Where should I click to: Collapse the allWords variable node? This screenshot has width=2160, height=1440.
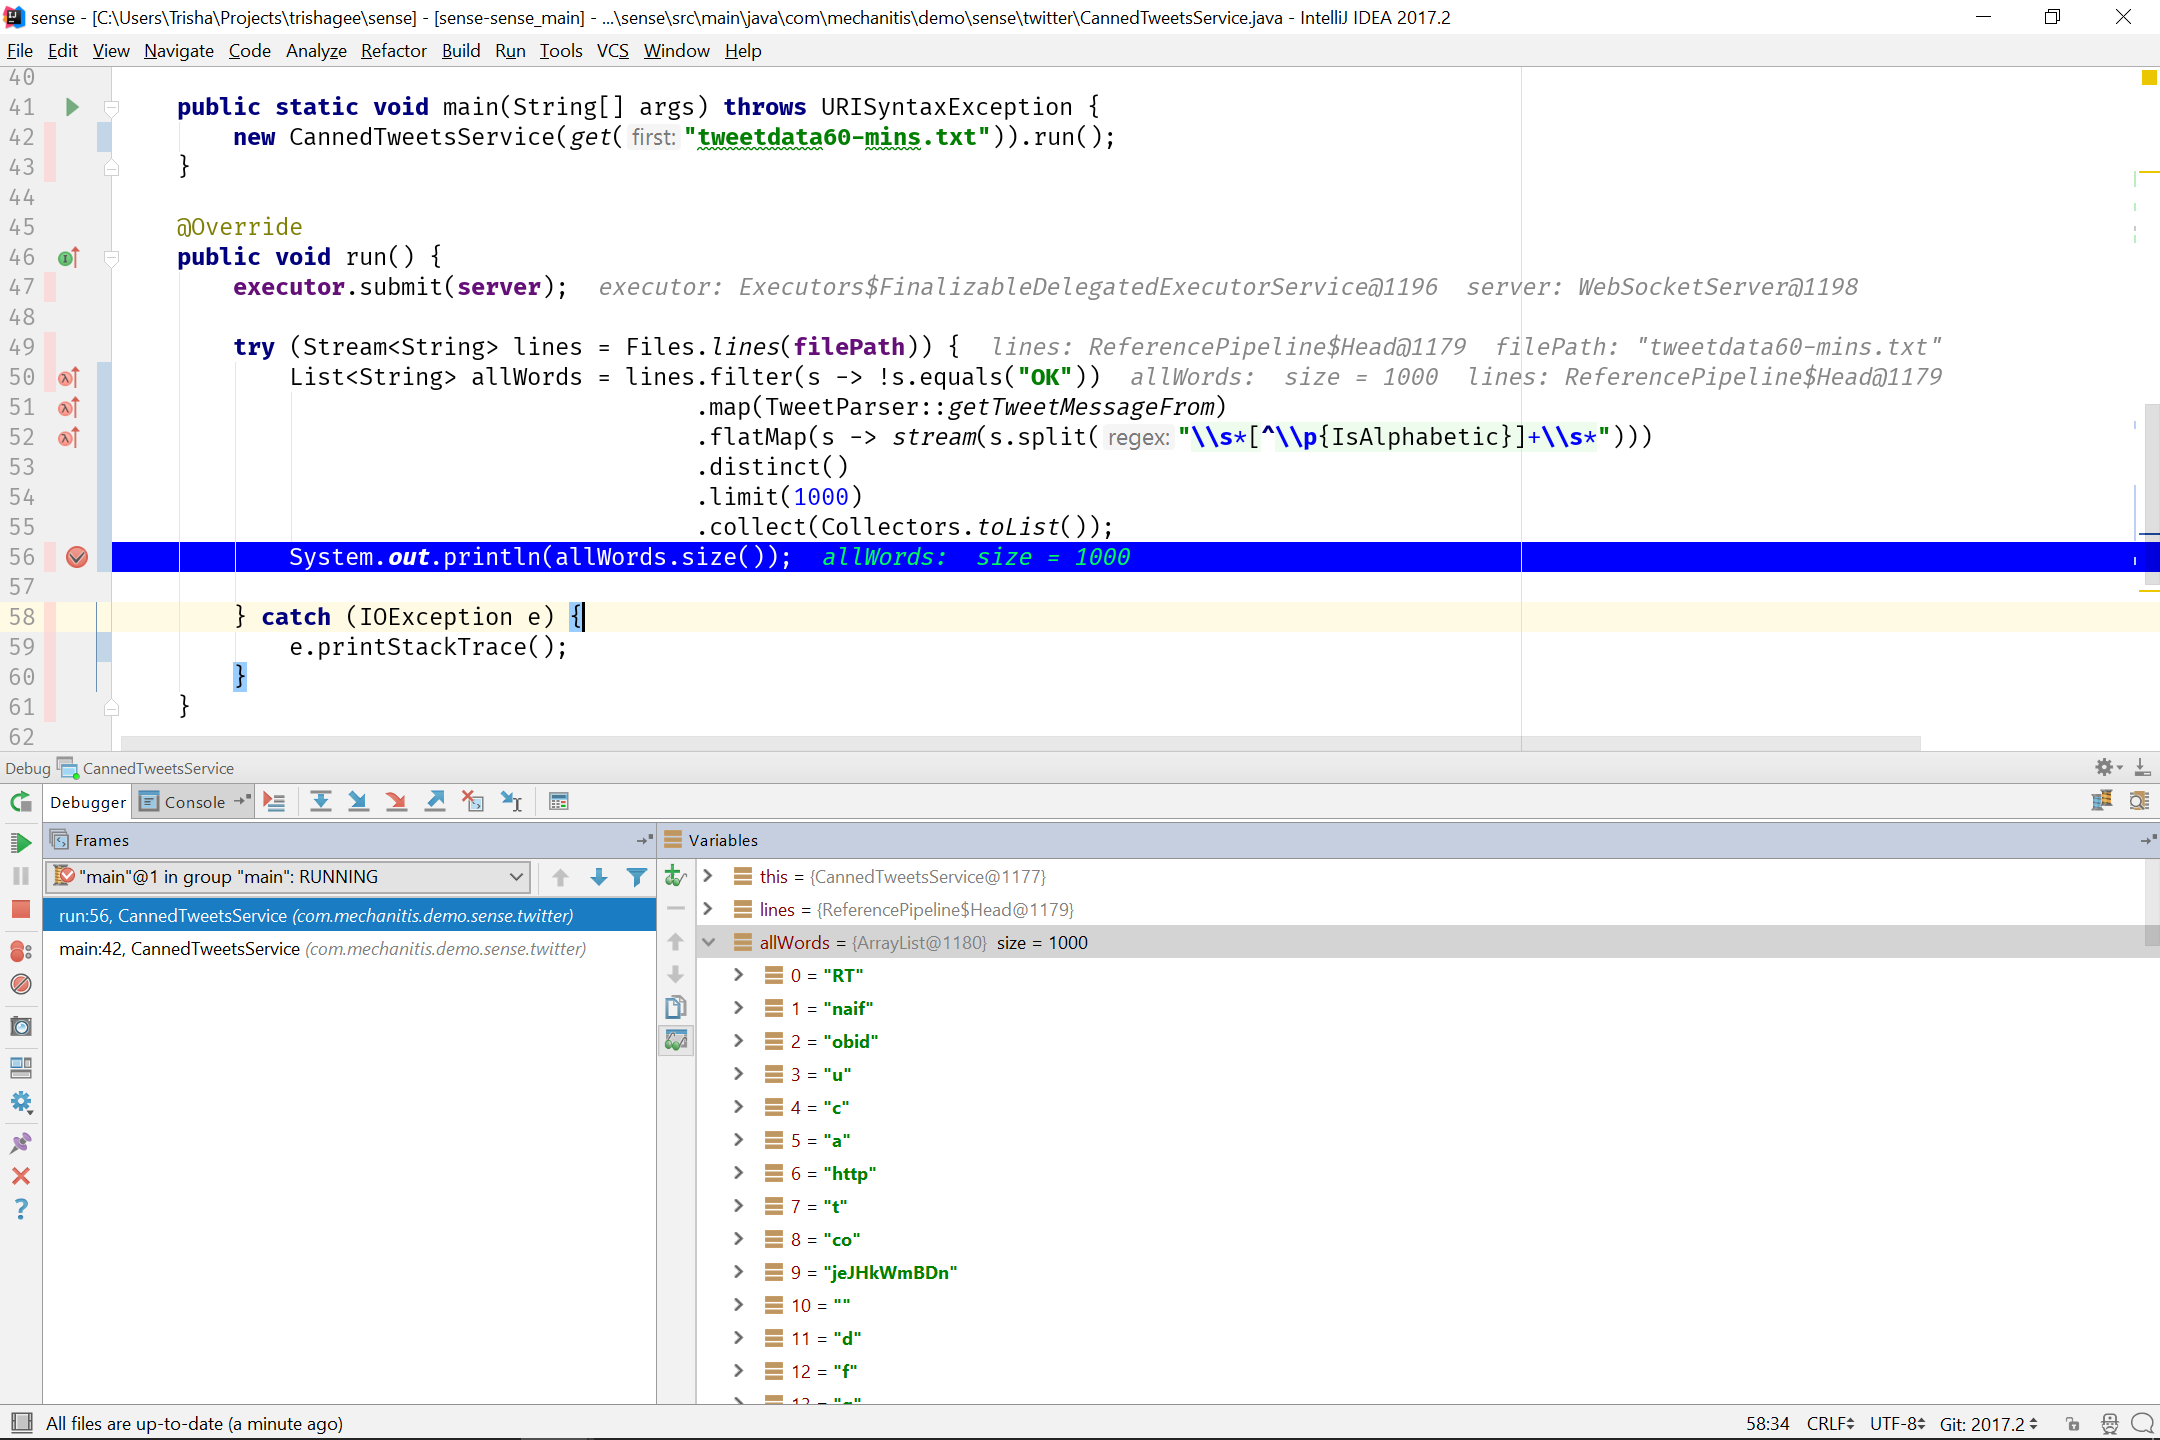pyautogui.click(x=708, y=942)
